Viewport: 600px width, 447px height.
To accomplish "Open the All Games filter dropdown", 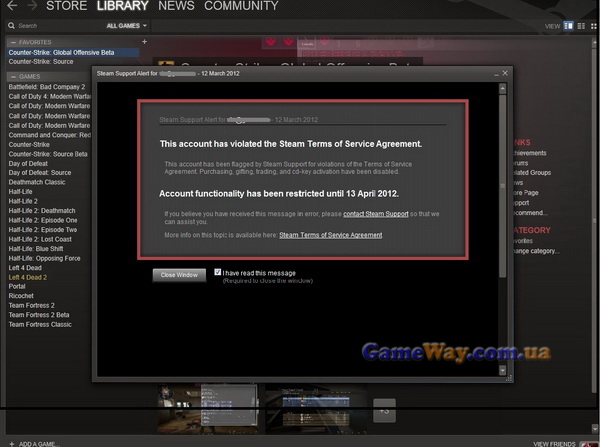I will [126, 25].
